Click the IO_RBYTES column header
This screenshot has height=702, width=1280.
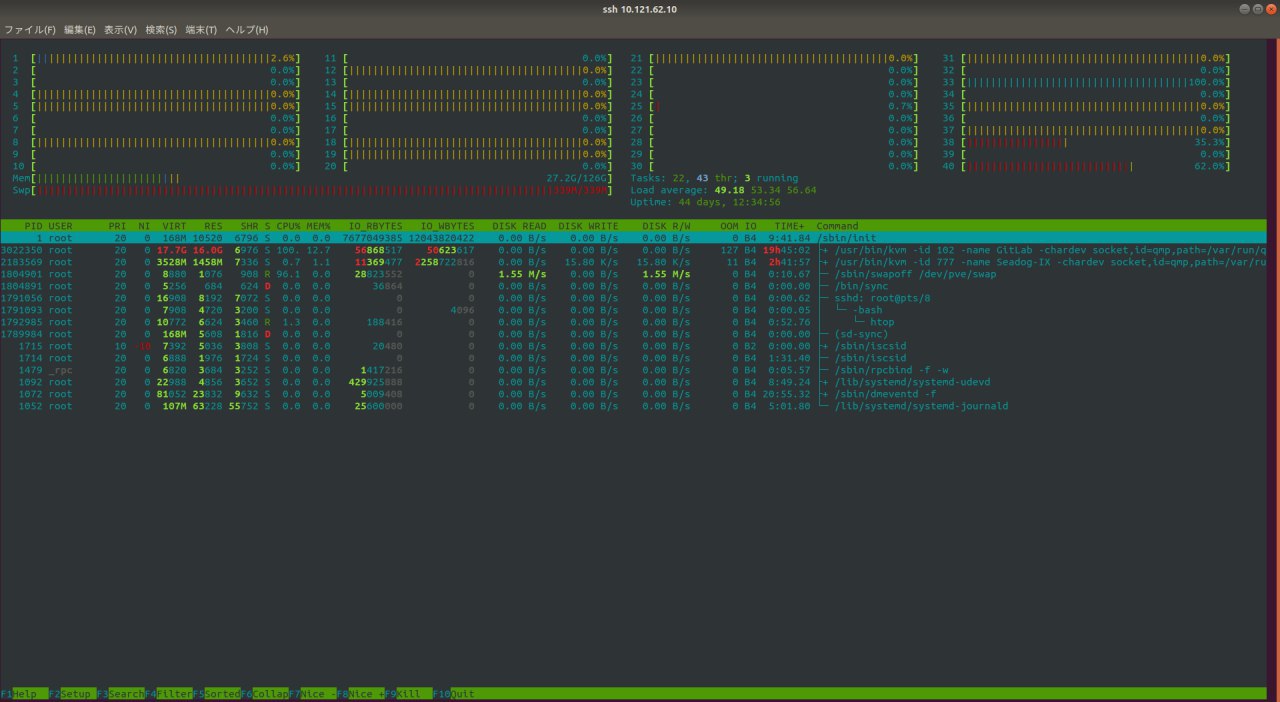(x=376, y=226)
